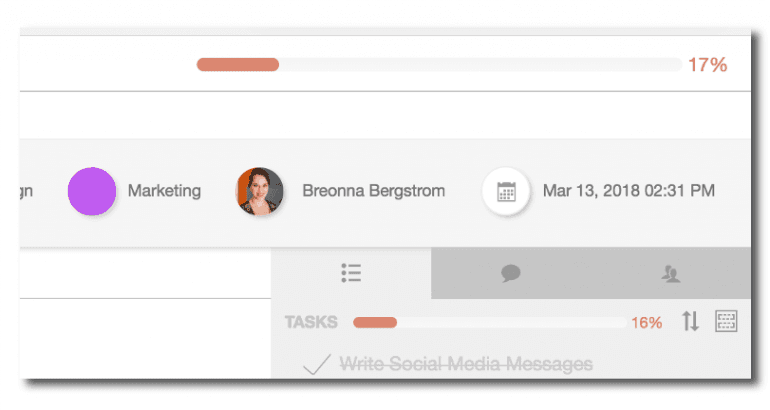Viewport: 770px width, 410px height.
Task: Open the contributors people tab
Action: pos(673,273)
